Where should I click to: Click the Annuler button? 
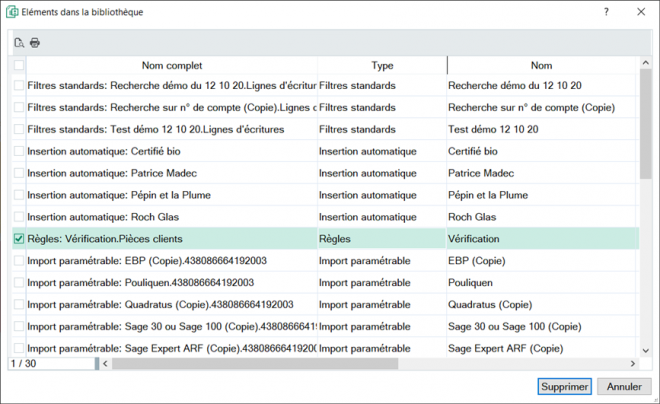click(624, 386)
